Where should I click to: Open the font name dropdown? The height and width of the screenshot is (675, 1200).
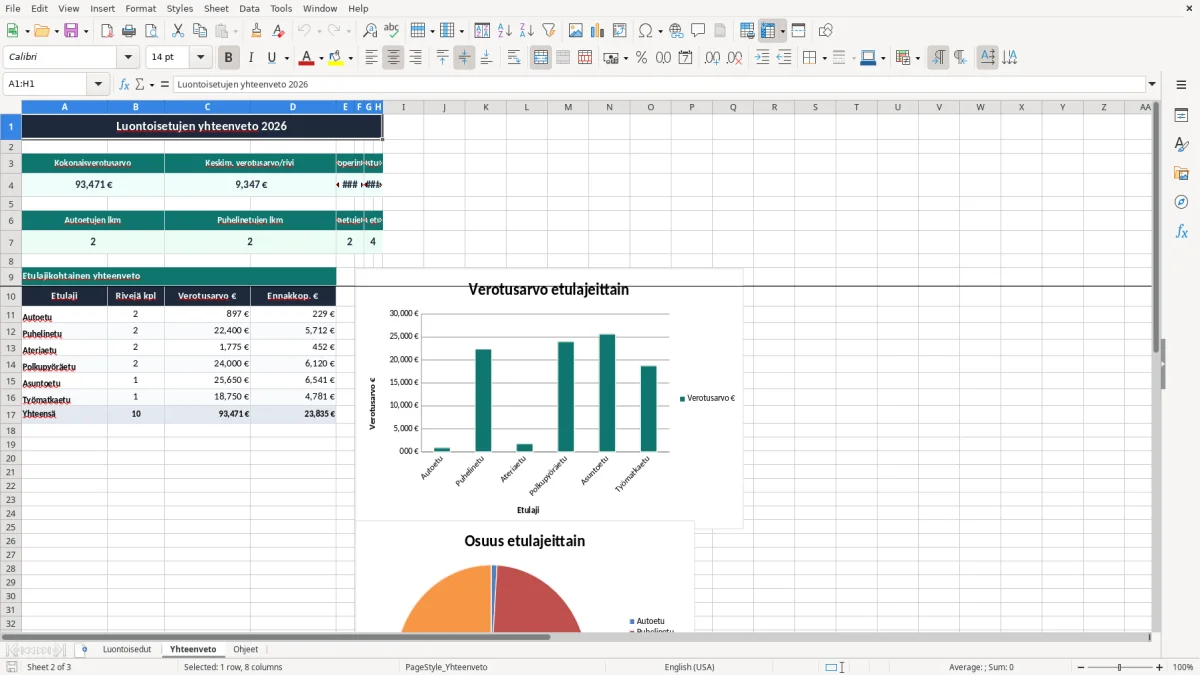click(x=127, y=58)
